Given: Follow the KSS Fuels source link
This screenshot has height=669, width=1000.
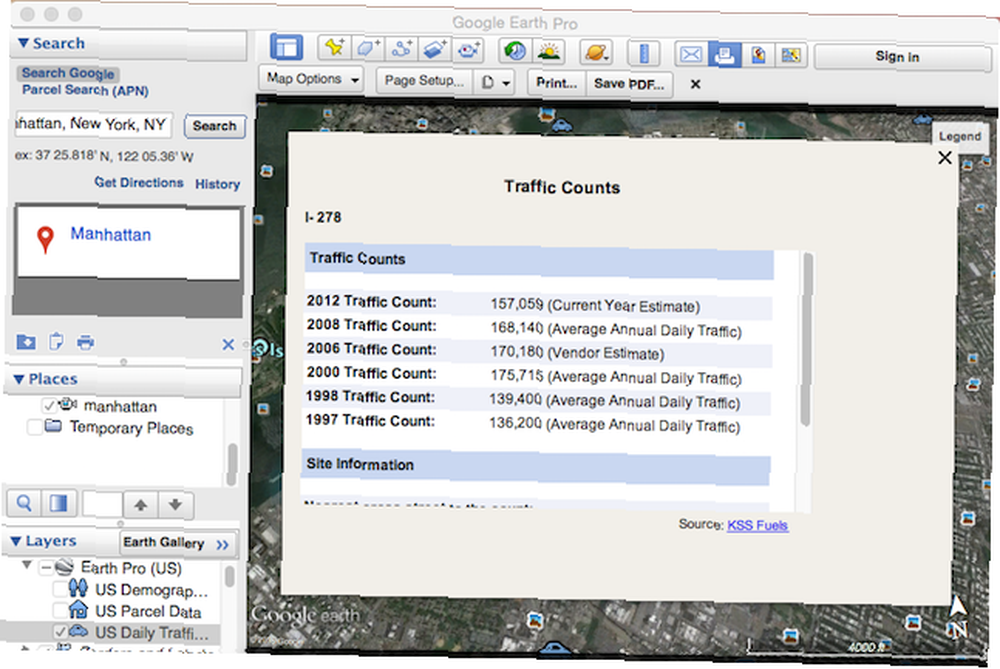Looking at the screenshot, I should (x=758, y=525).
